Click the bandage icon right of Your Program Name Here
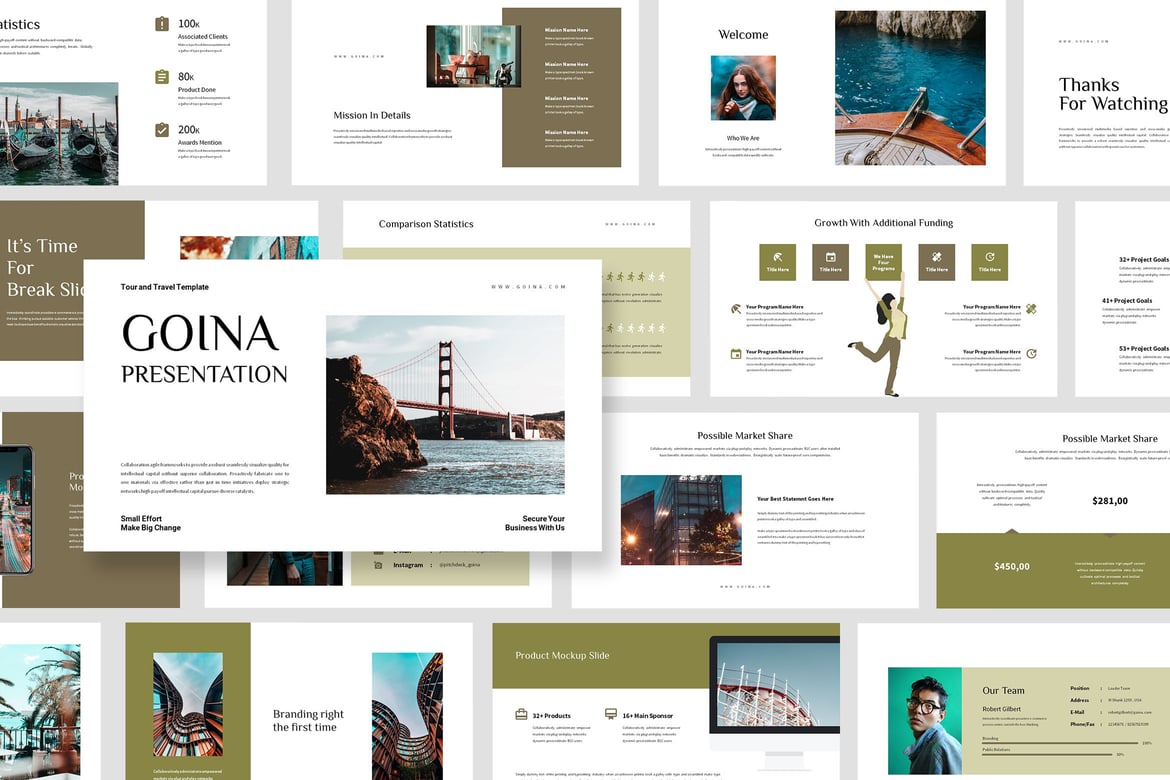This screenshot has width=1170, height=780. pyautogui.click(x=1031, y=308)
